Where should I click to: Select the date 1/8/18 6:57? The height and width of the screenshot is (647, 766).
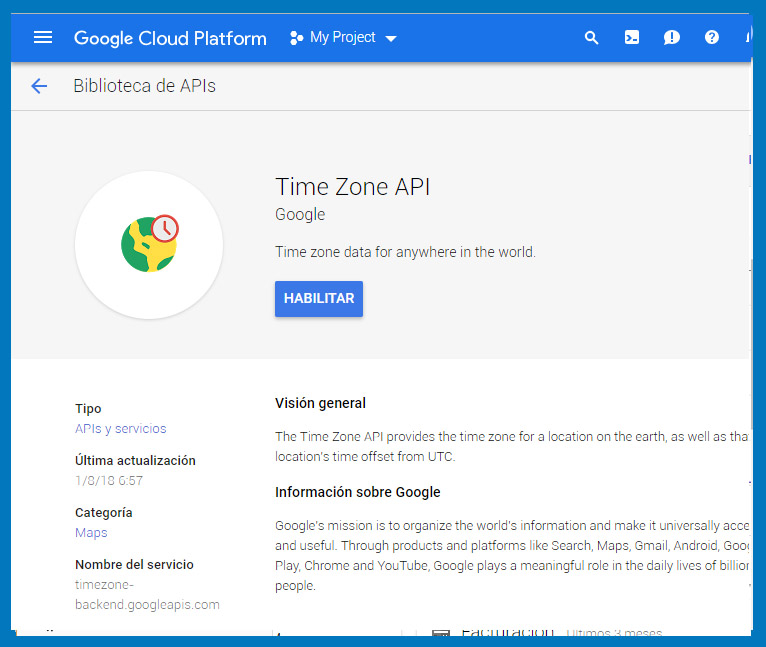(x=109, y=480)
